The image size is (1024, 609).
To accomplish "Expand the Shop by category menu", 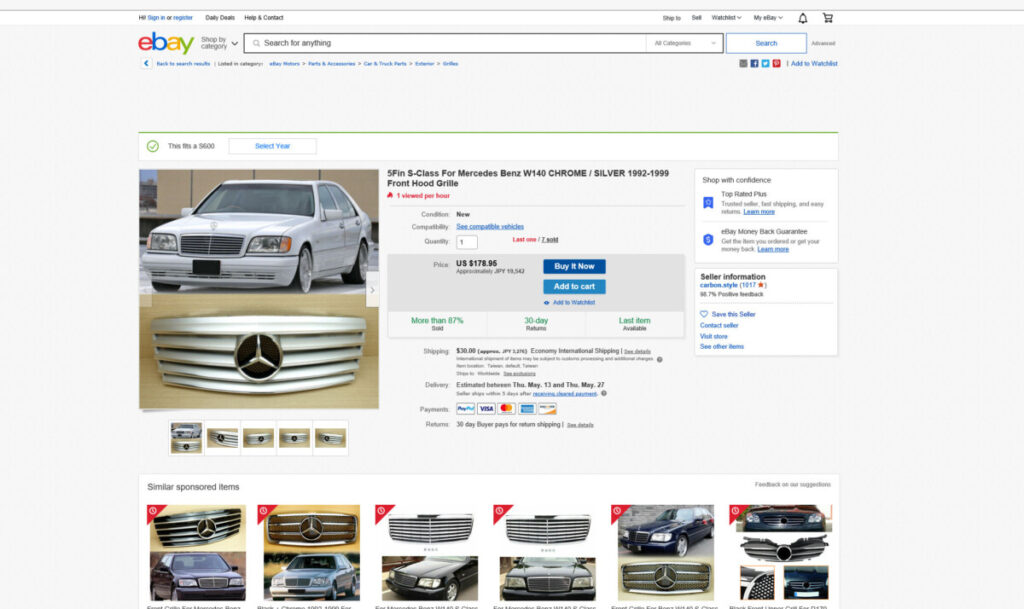I will tap(219, 43).
